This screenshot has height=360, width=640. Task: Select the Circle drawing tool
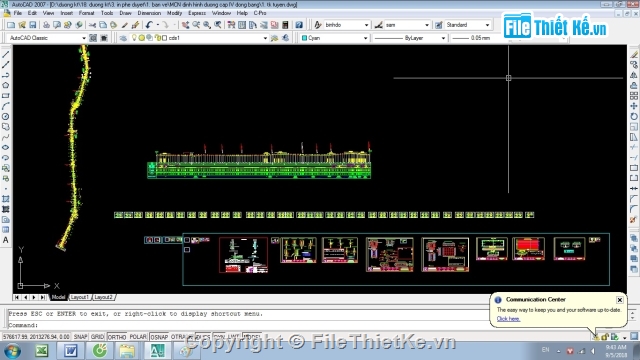[6, 116]
